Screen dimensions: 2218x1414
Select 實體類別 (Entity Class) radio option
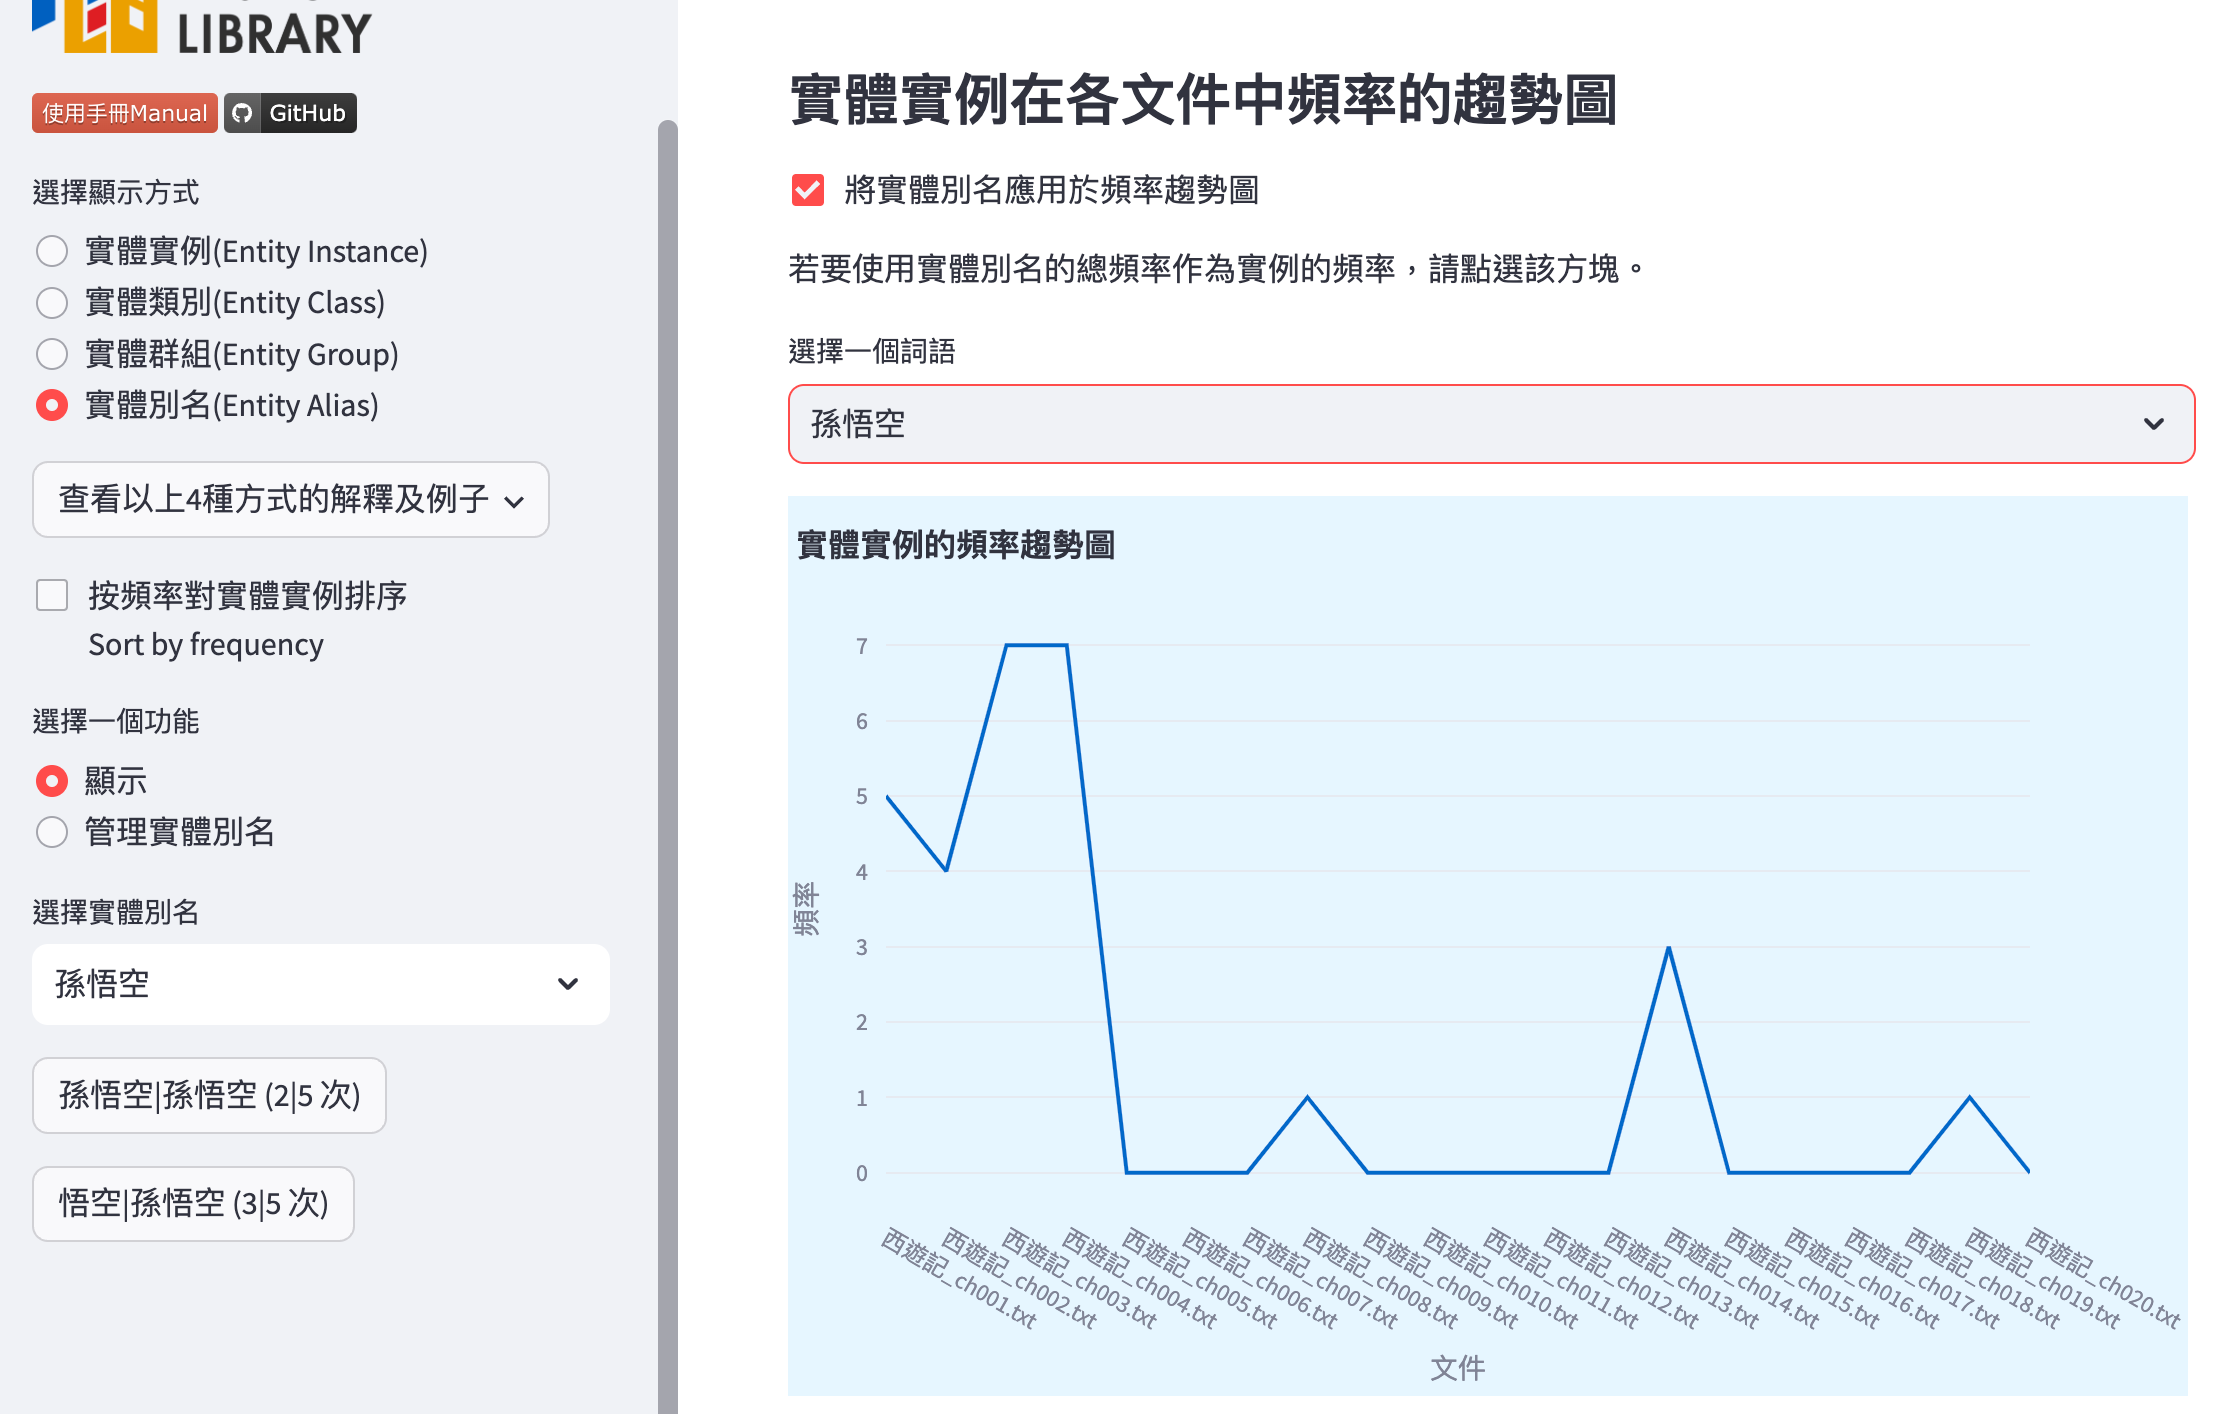52,303
